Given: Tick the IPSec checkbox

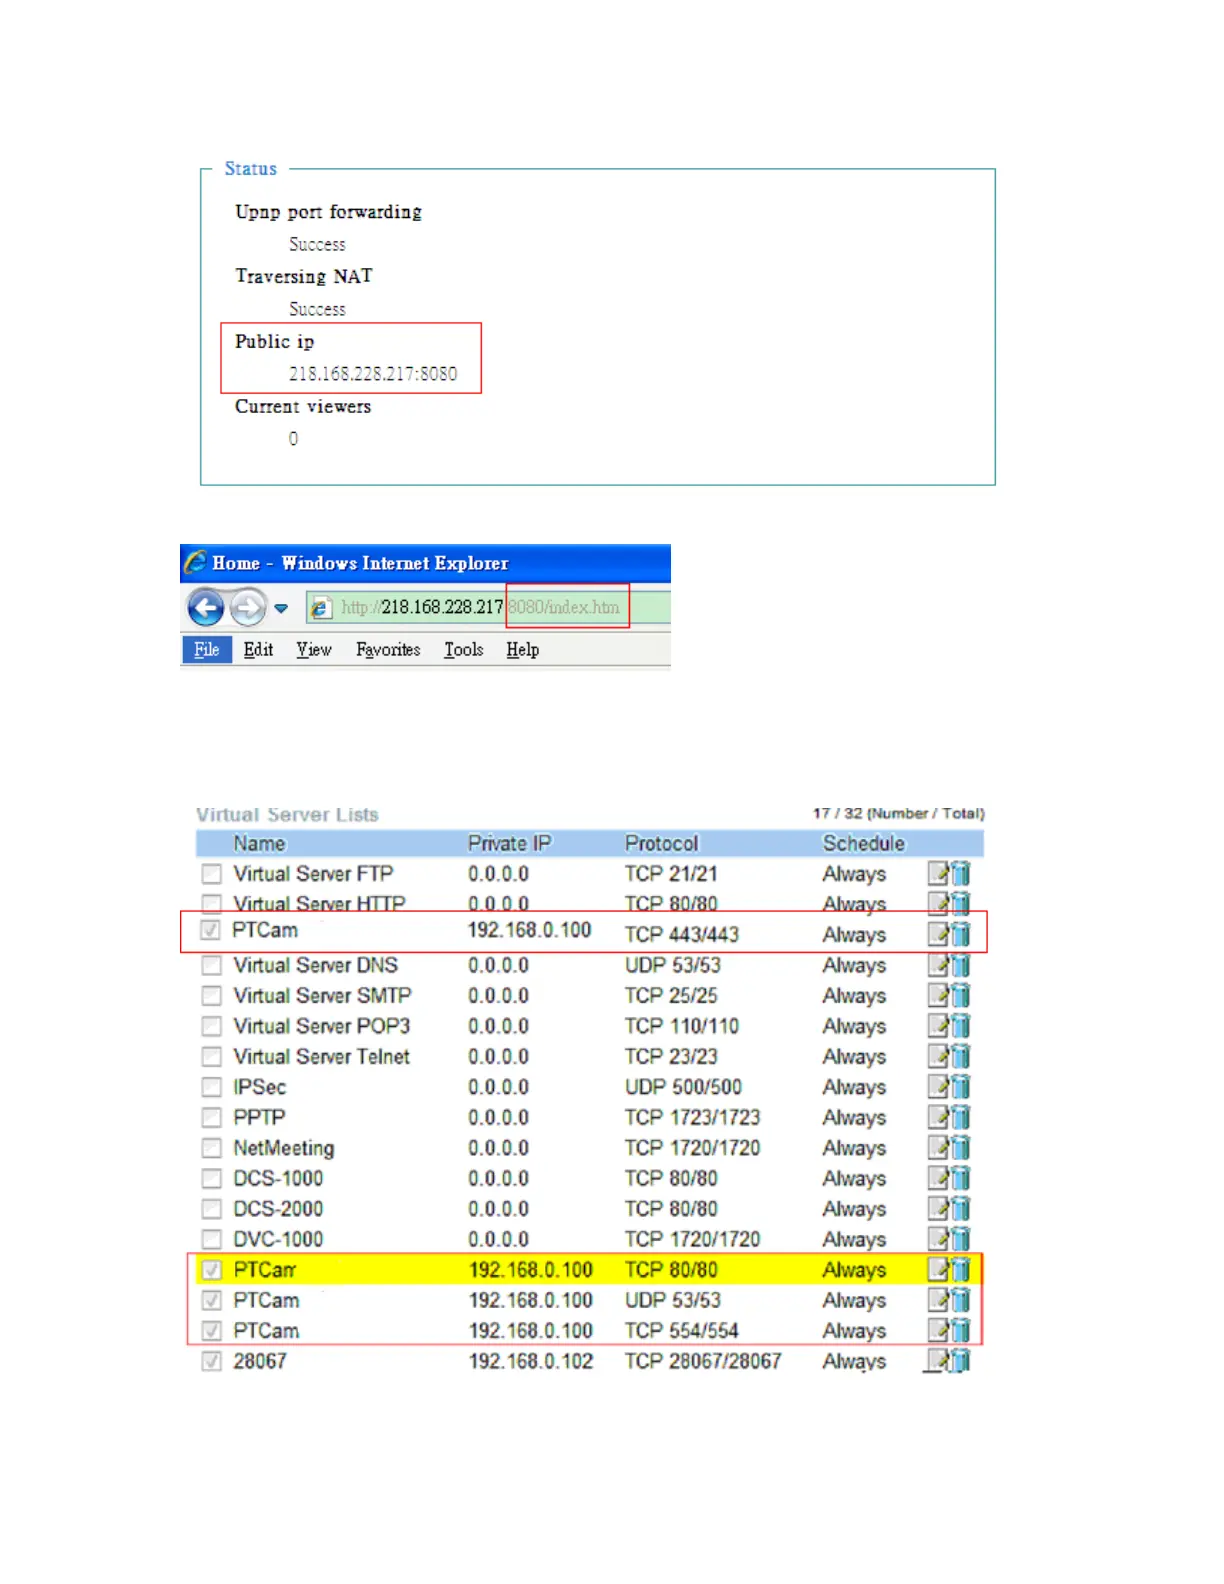Looking at the screenshot, I should click(211, 1087).
